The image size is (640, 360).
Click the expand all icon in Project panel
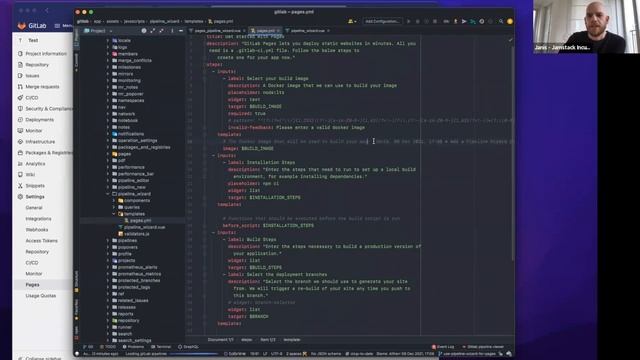pos(153,31)
